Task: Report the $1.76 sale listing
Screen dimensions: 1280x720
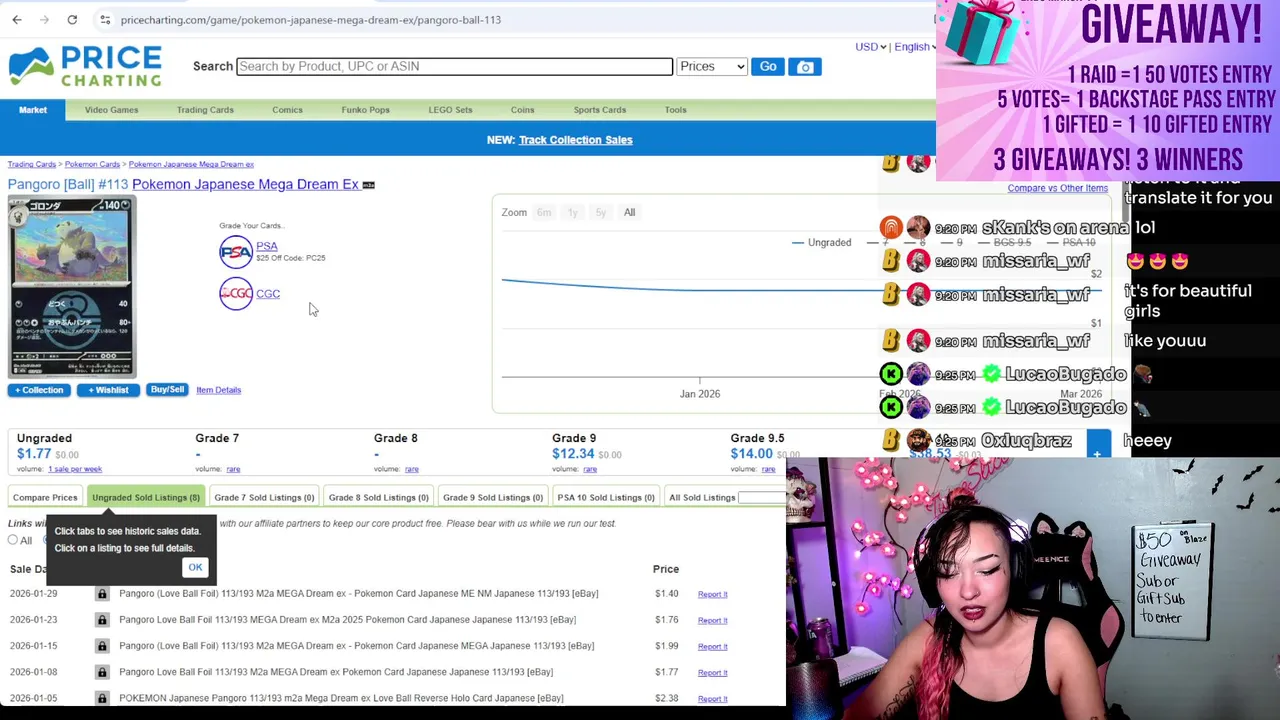Action: [712, 620]
